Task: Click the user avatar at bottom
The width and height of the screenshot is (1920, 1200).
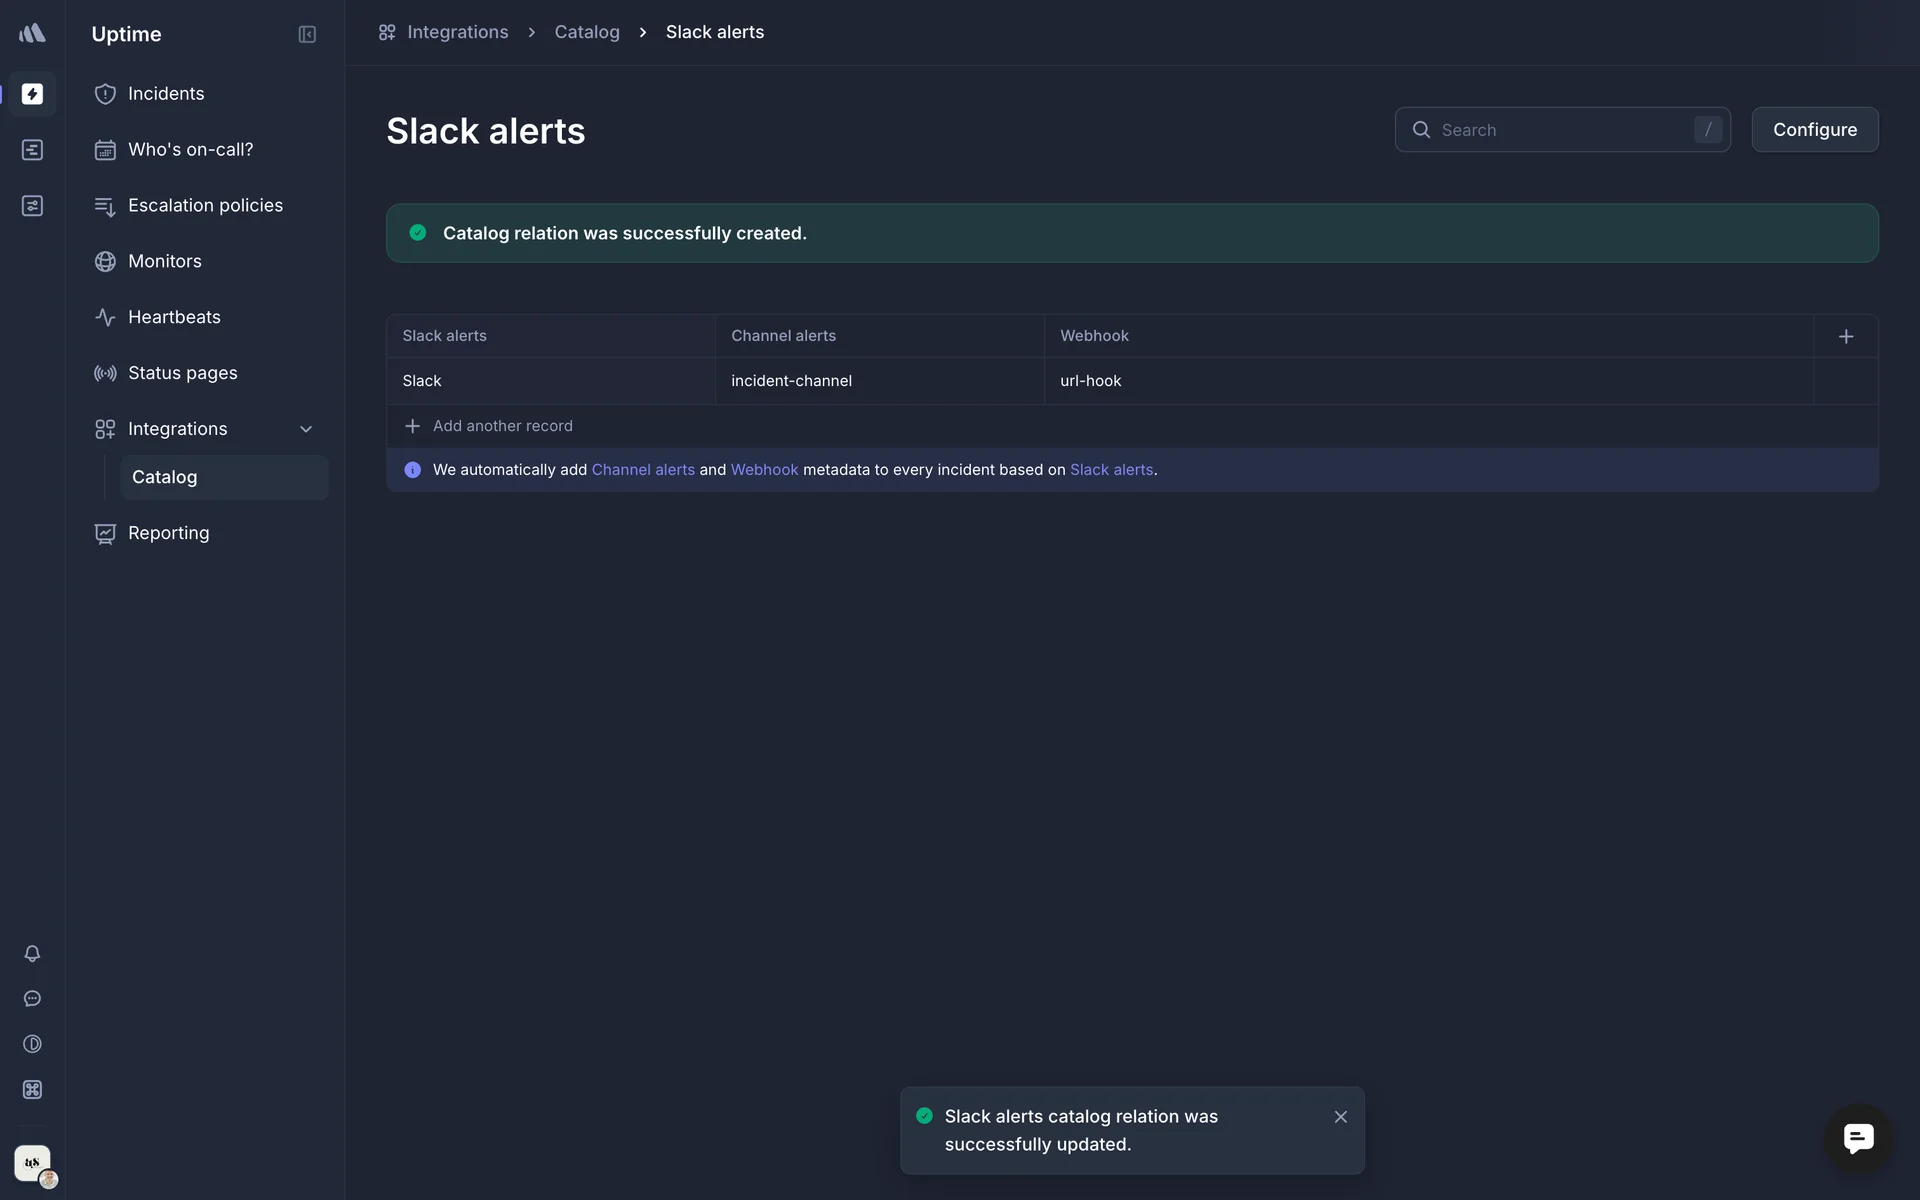Action: (33, 1163)
